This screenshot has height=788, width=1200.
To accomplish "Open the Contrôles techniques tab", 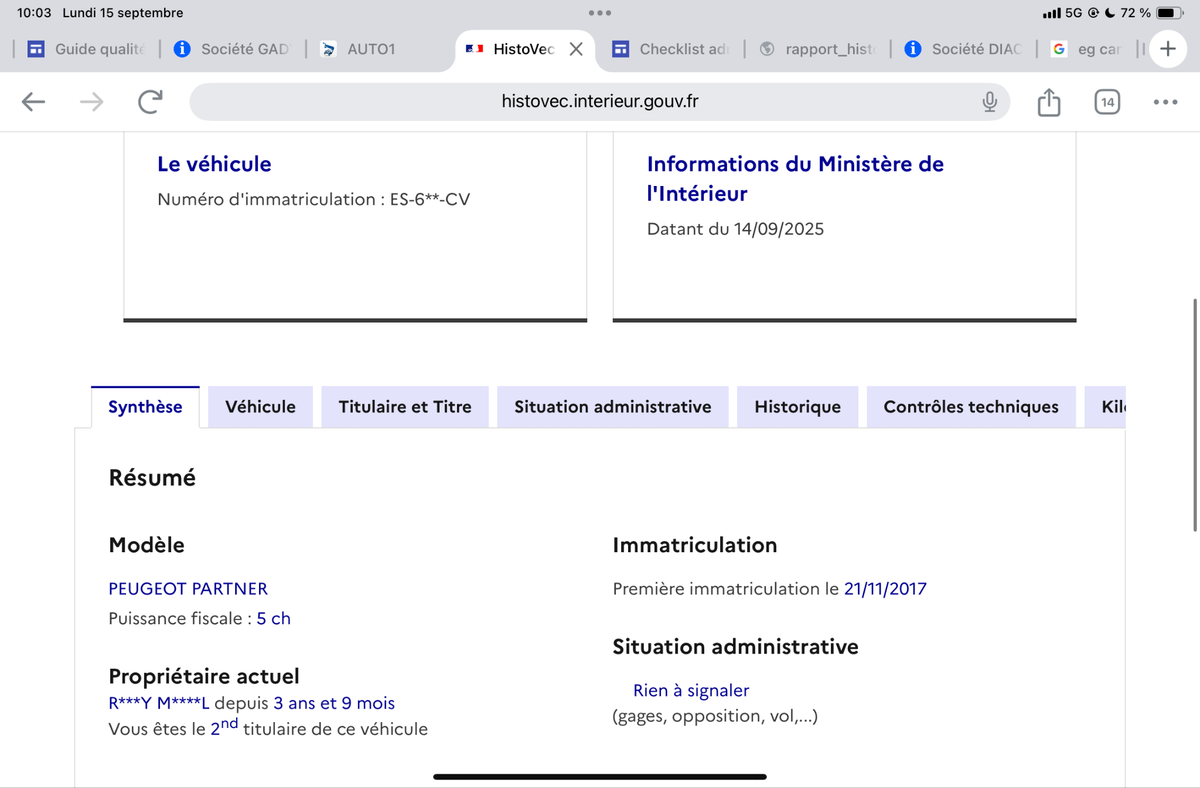I will (971, 407).
